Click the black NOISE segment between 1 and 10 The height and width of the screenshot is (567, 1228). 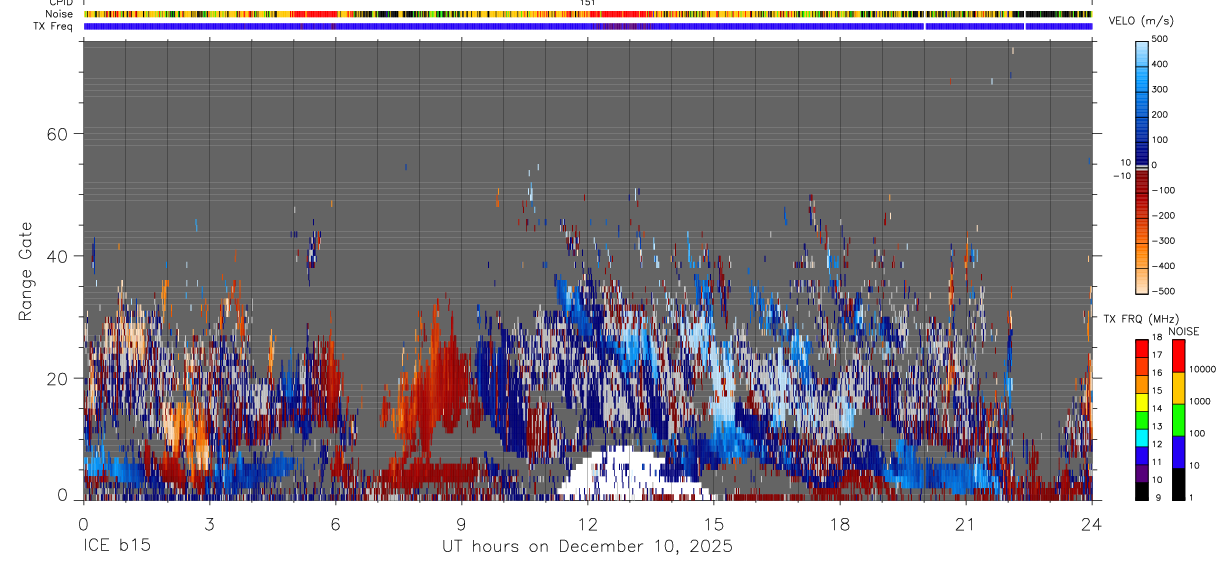[x=1179, y=483]
